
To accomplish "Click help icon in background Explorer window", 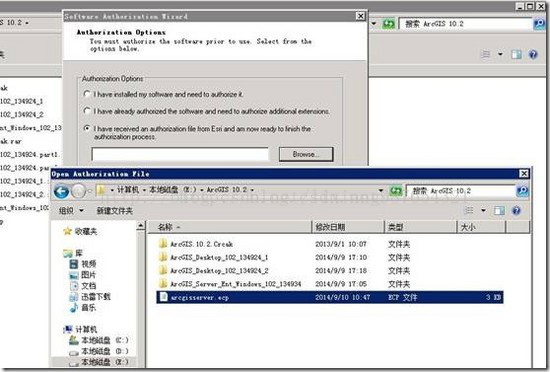I will [x=533, y=54].
